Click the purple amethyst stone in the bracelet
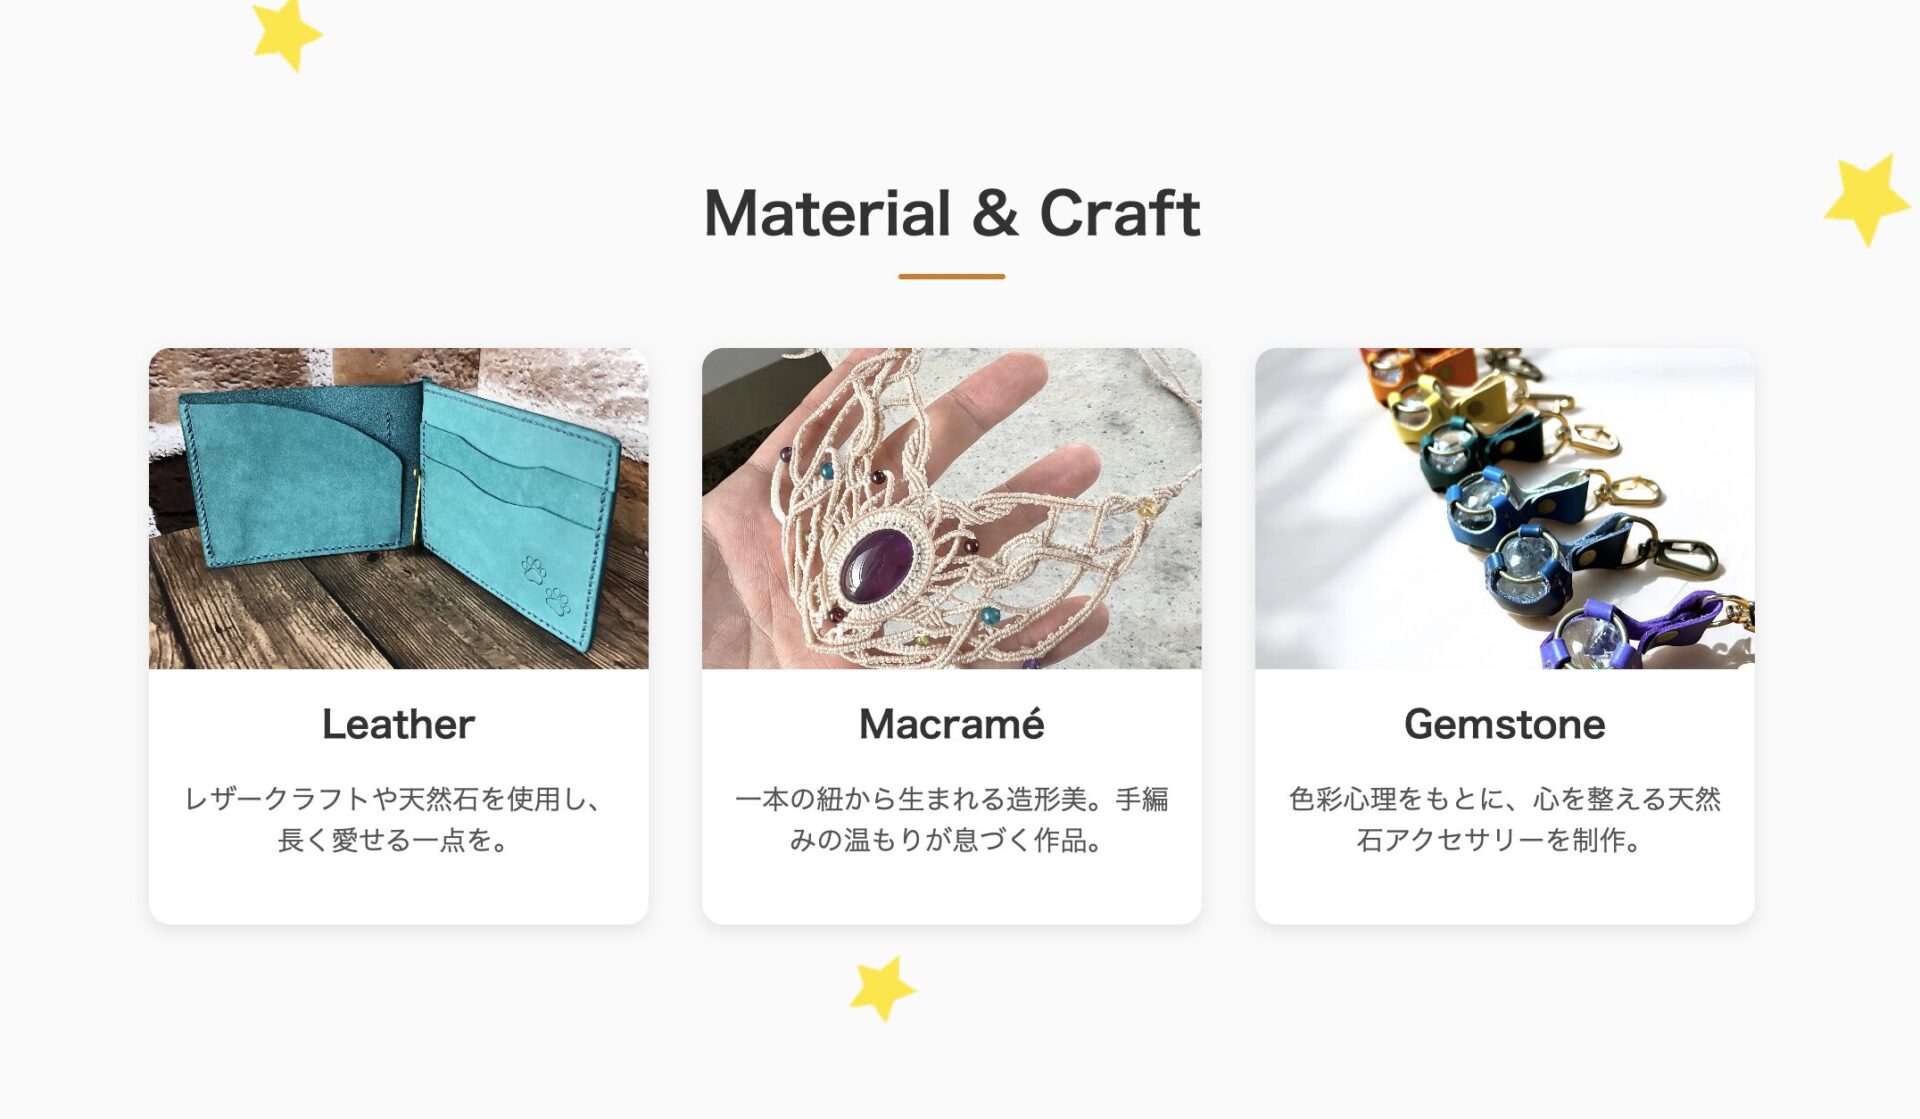This screenshot has height=1119, width=1920. tap(876, 566)
